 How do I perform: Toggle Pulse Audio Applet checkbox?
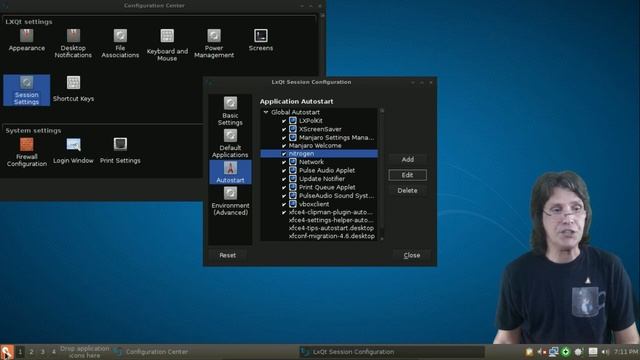284,171
